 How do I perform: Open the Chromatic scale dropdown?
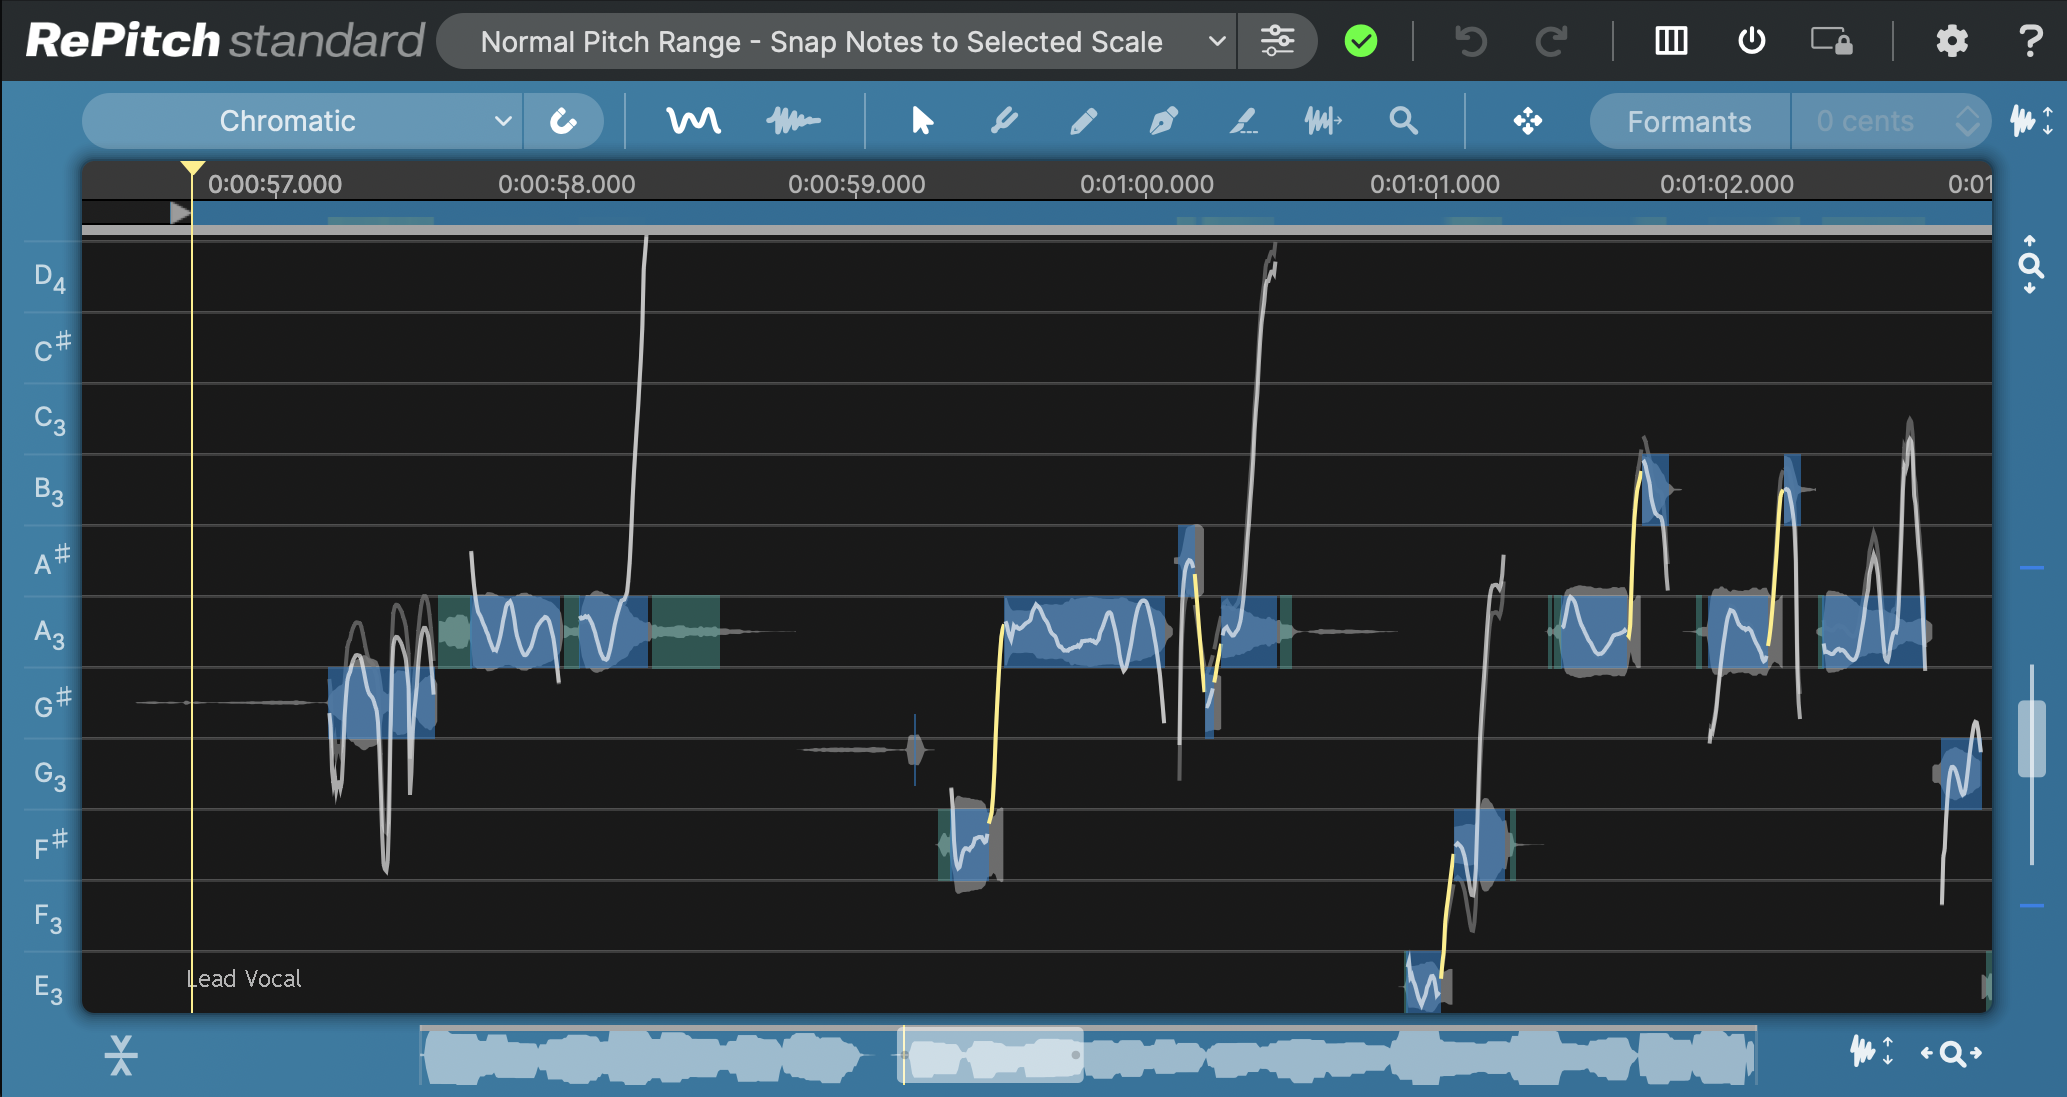click(302, 121)
